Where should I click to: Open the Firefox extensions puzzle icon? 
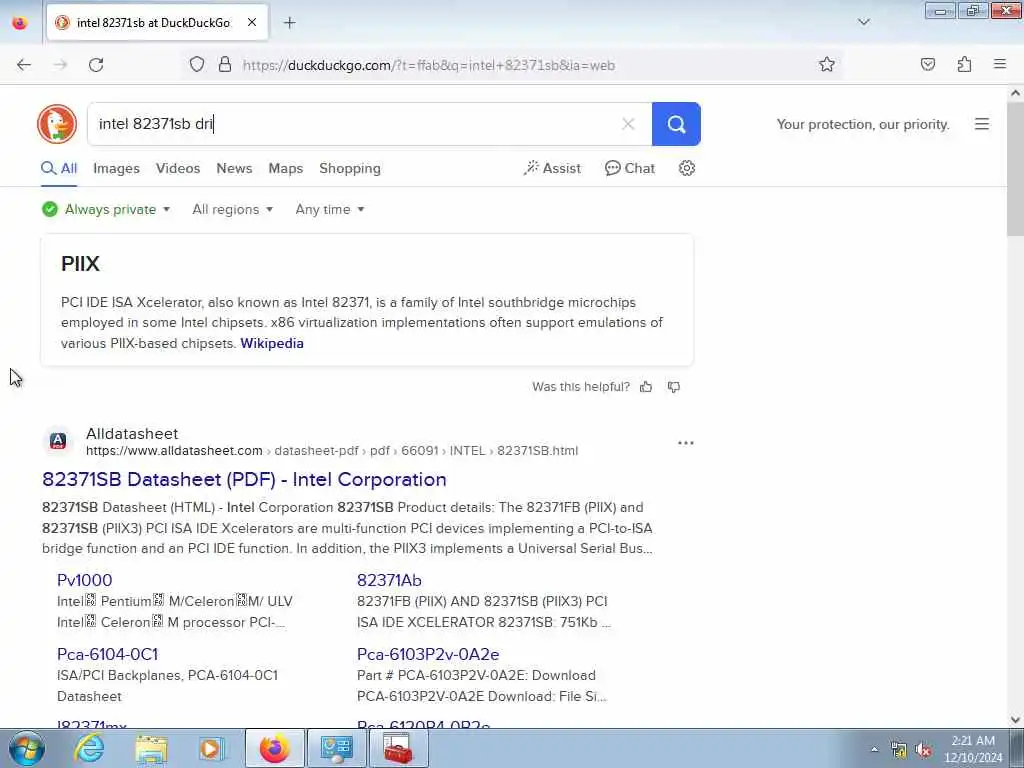point(964,65)
